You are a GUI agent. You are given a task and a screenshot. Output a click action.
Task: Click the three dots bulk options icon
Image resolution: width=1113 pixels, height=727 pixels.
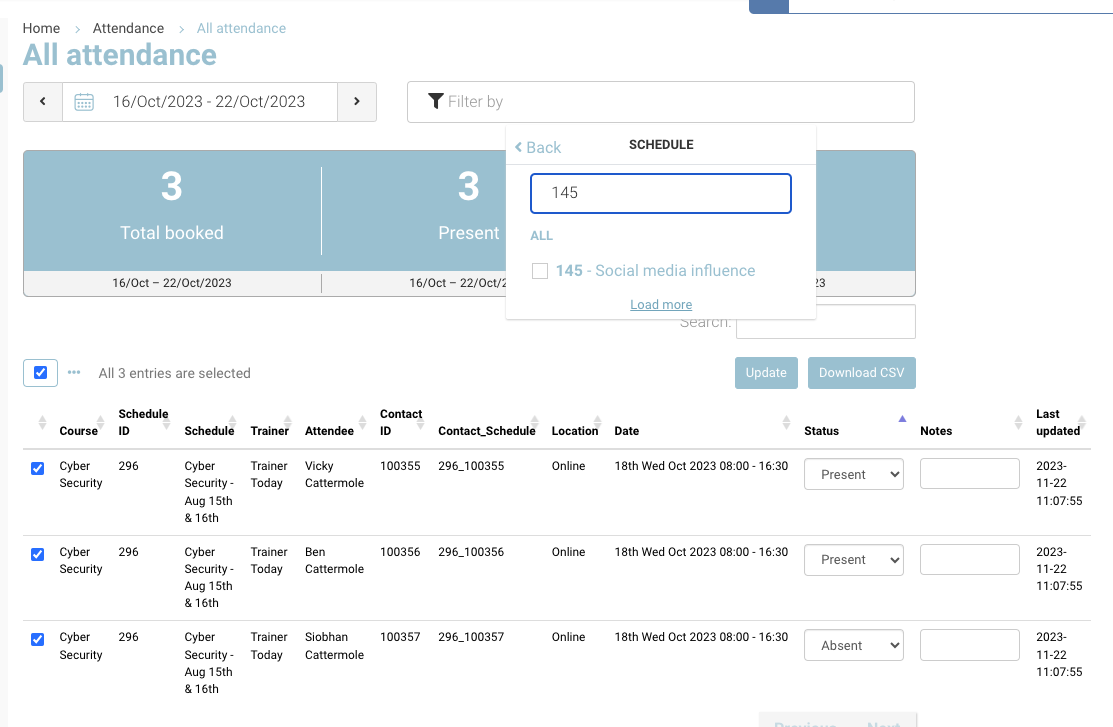coord(74,373)
